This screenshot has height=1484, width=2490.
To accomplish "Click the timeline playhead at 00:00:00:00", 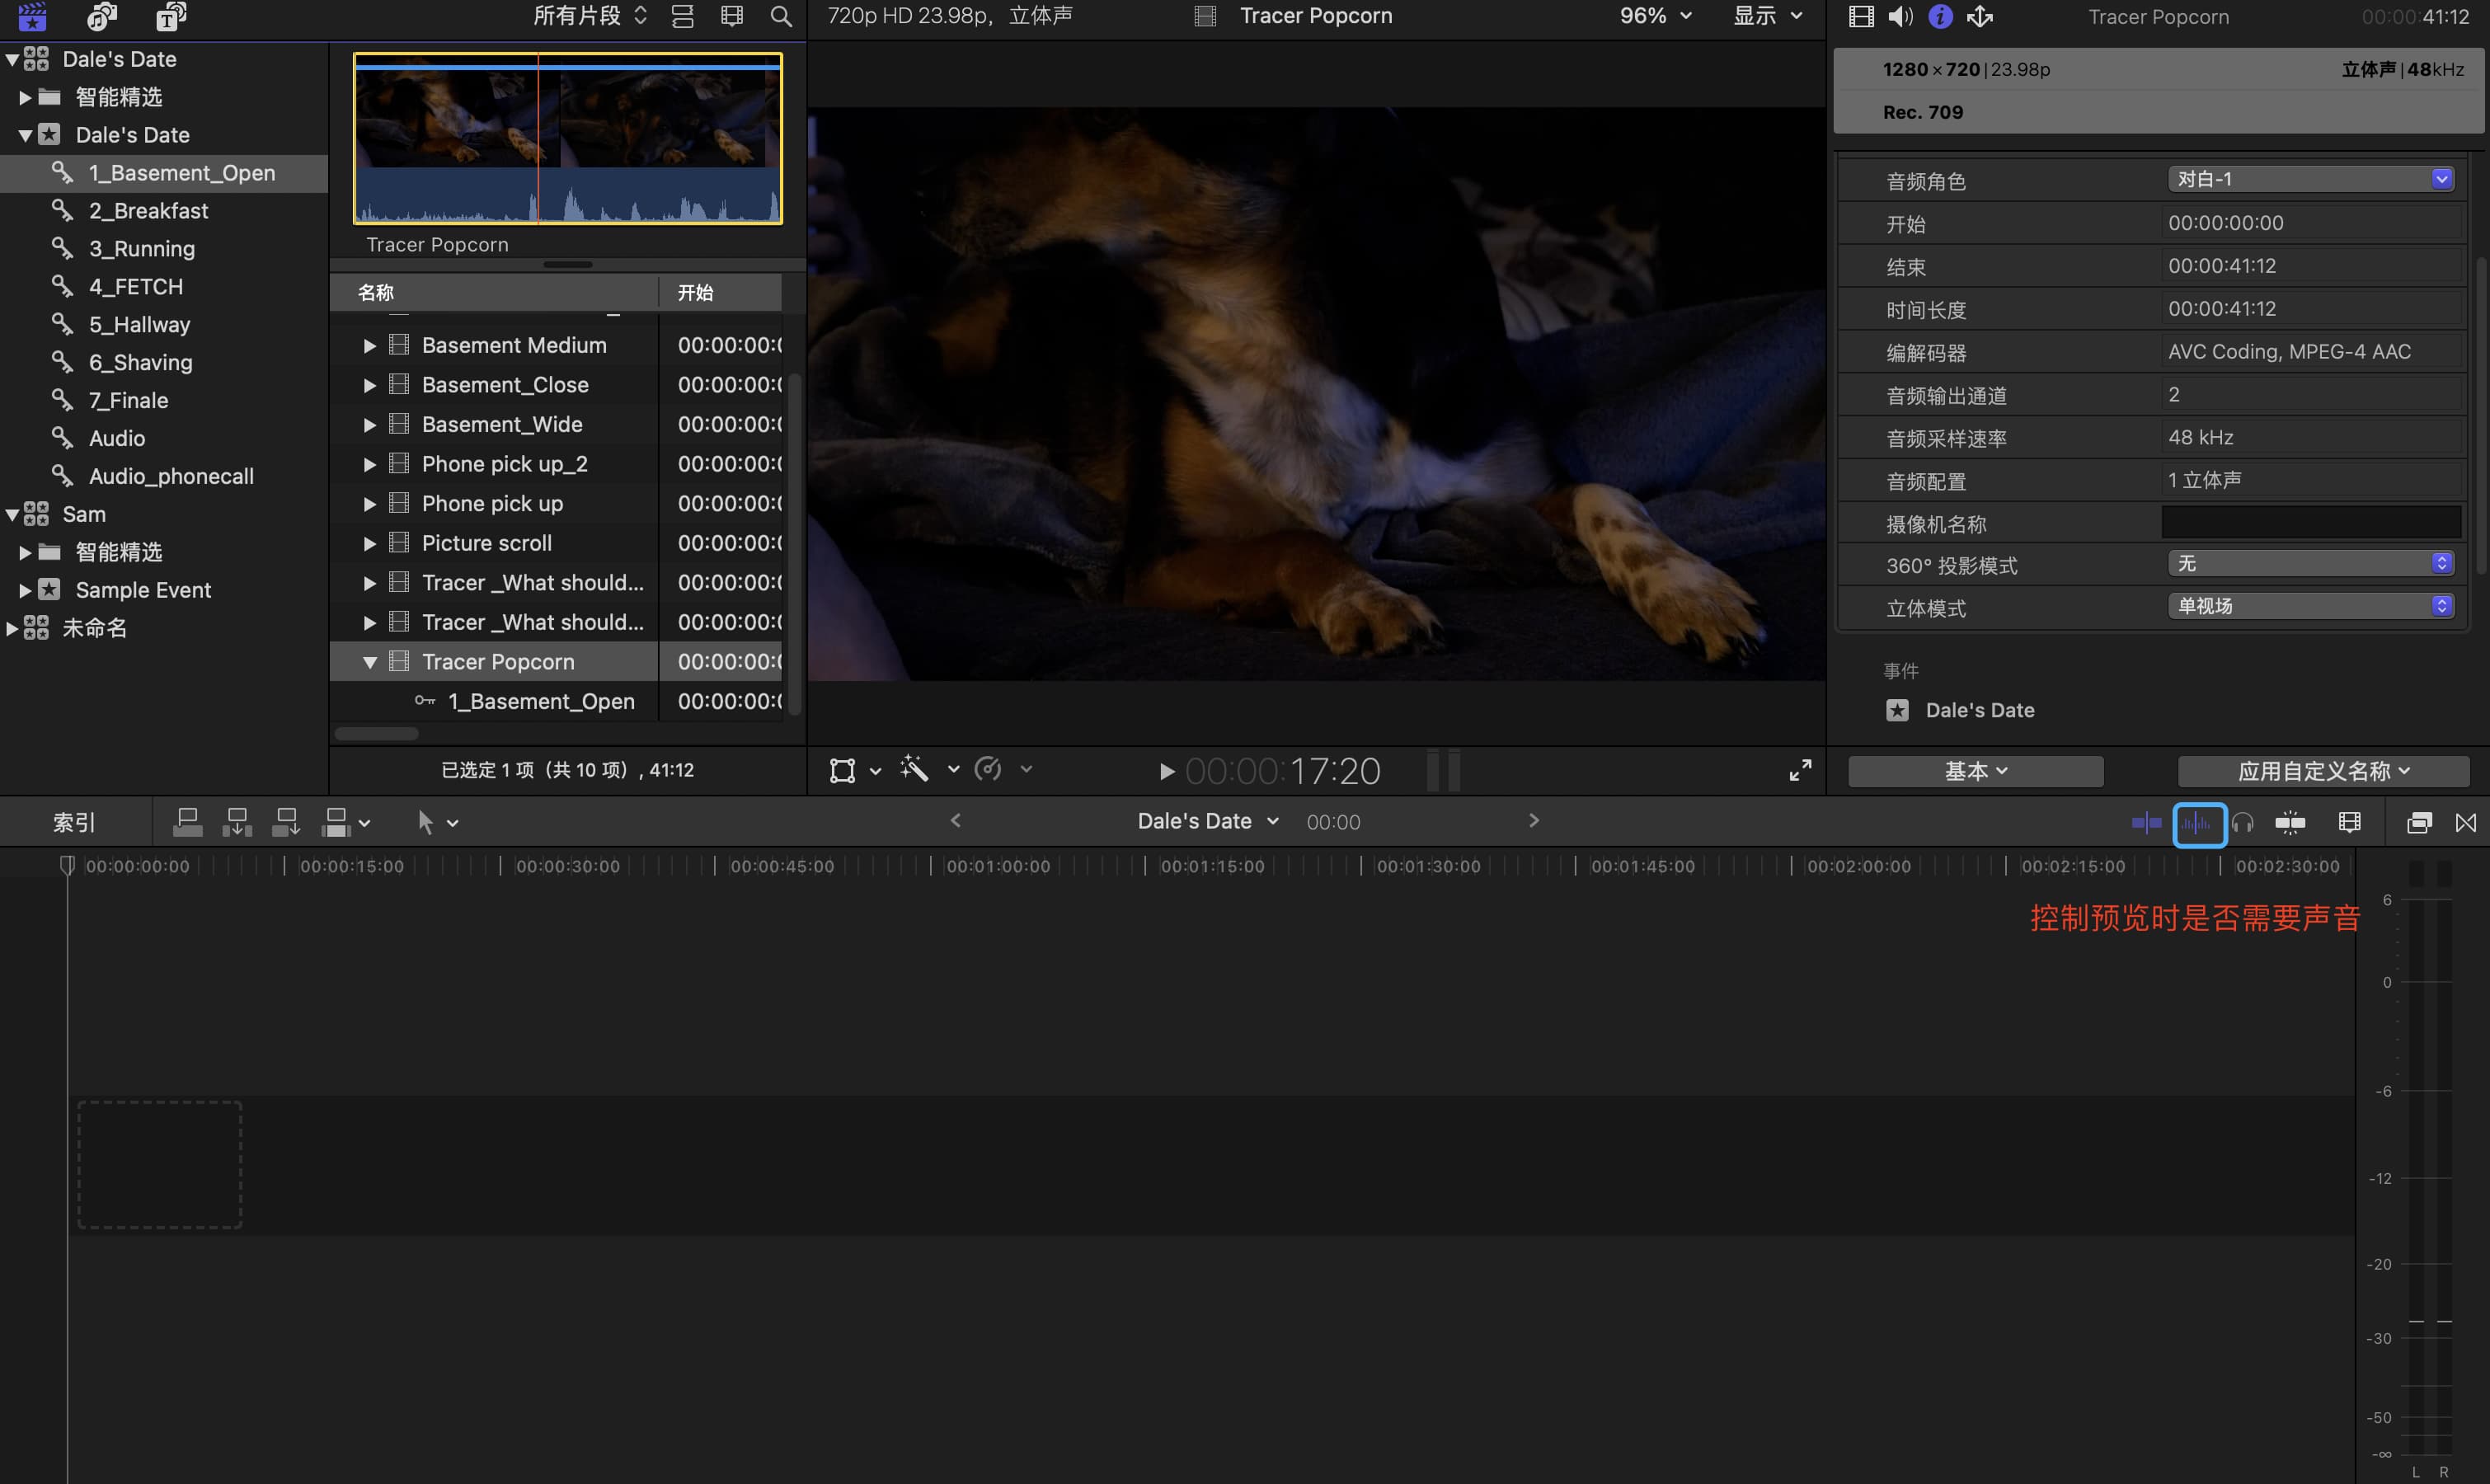I will 67,864.
